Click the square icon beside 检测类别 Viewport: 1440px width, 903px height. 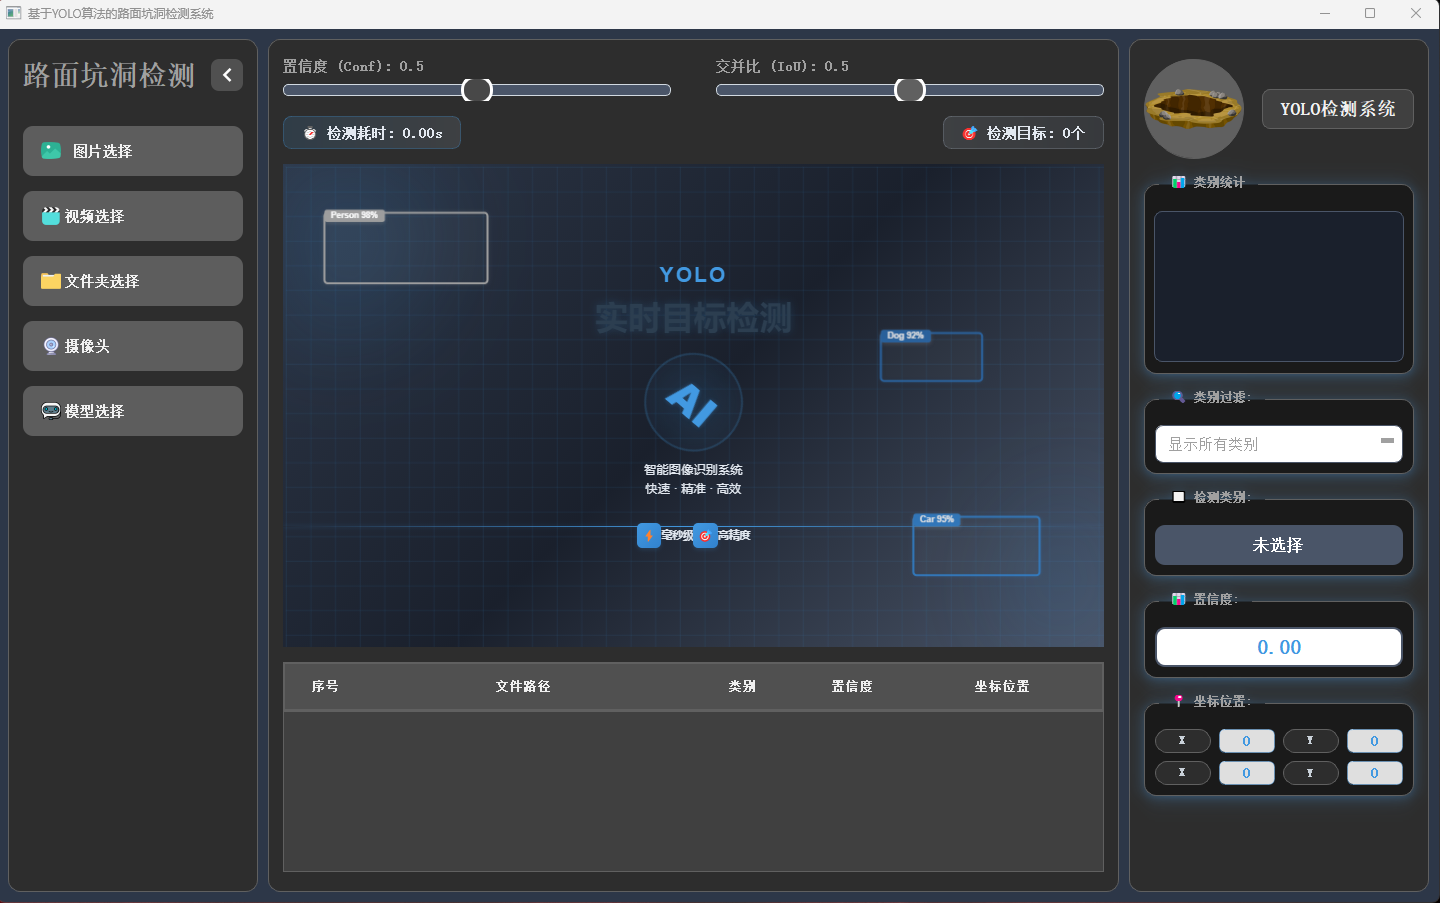(1179, 497)
